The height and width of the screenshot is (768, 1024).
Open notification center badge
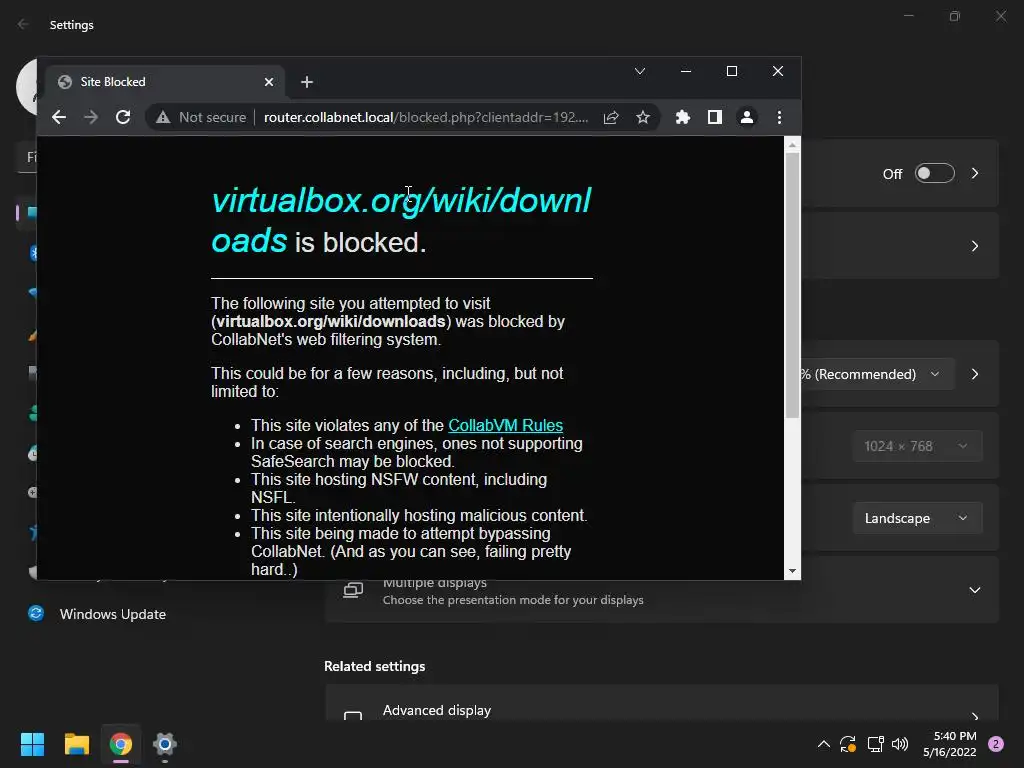pyautogui.click(x=996, y=744)
